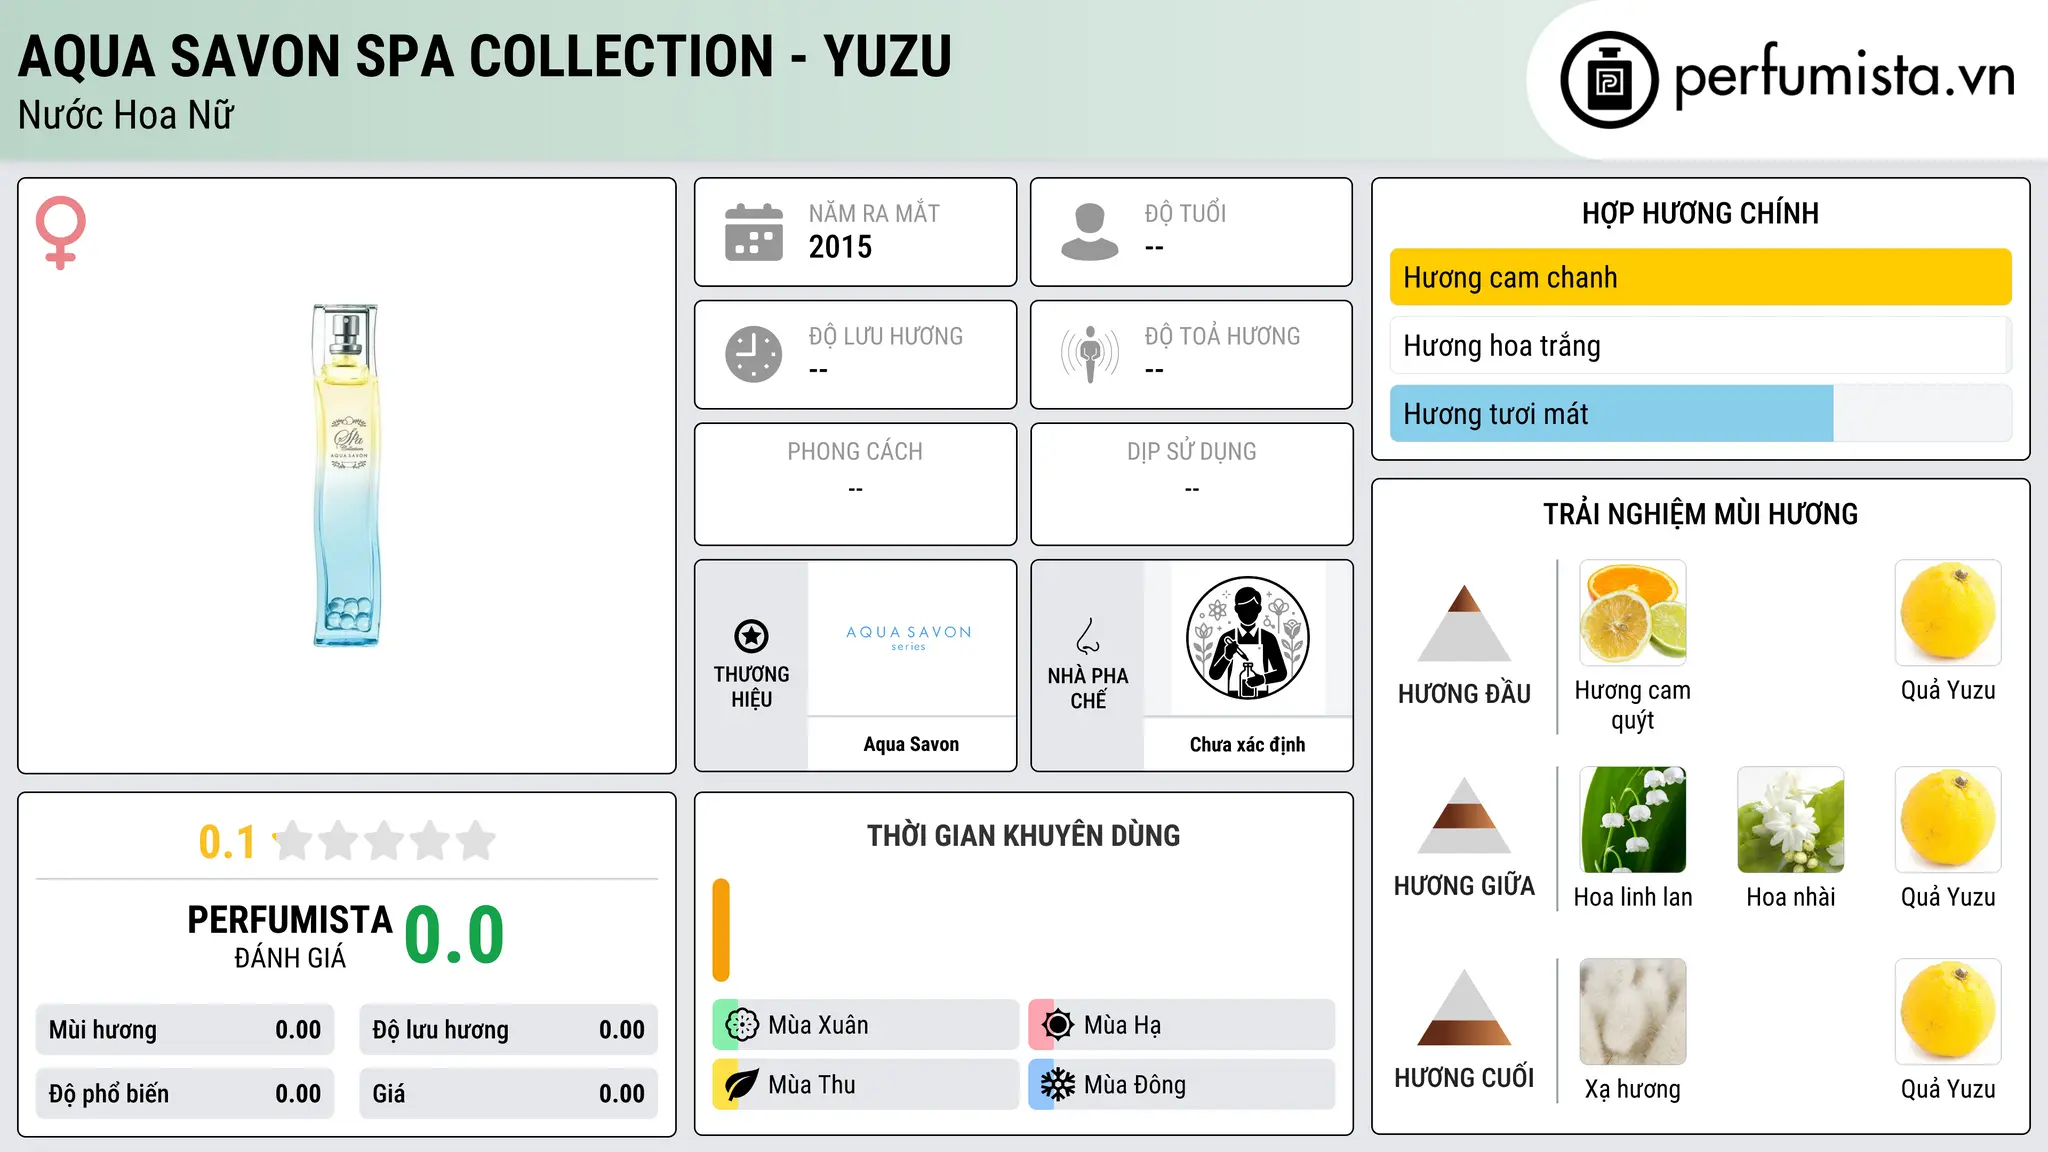This screenshot has height=1152, width=2048.
Task: Click the Aqua Savon Spa Collection - Yuzu title
Action: 485,56
